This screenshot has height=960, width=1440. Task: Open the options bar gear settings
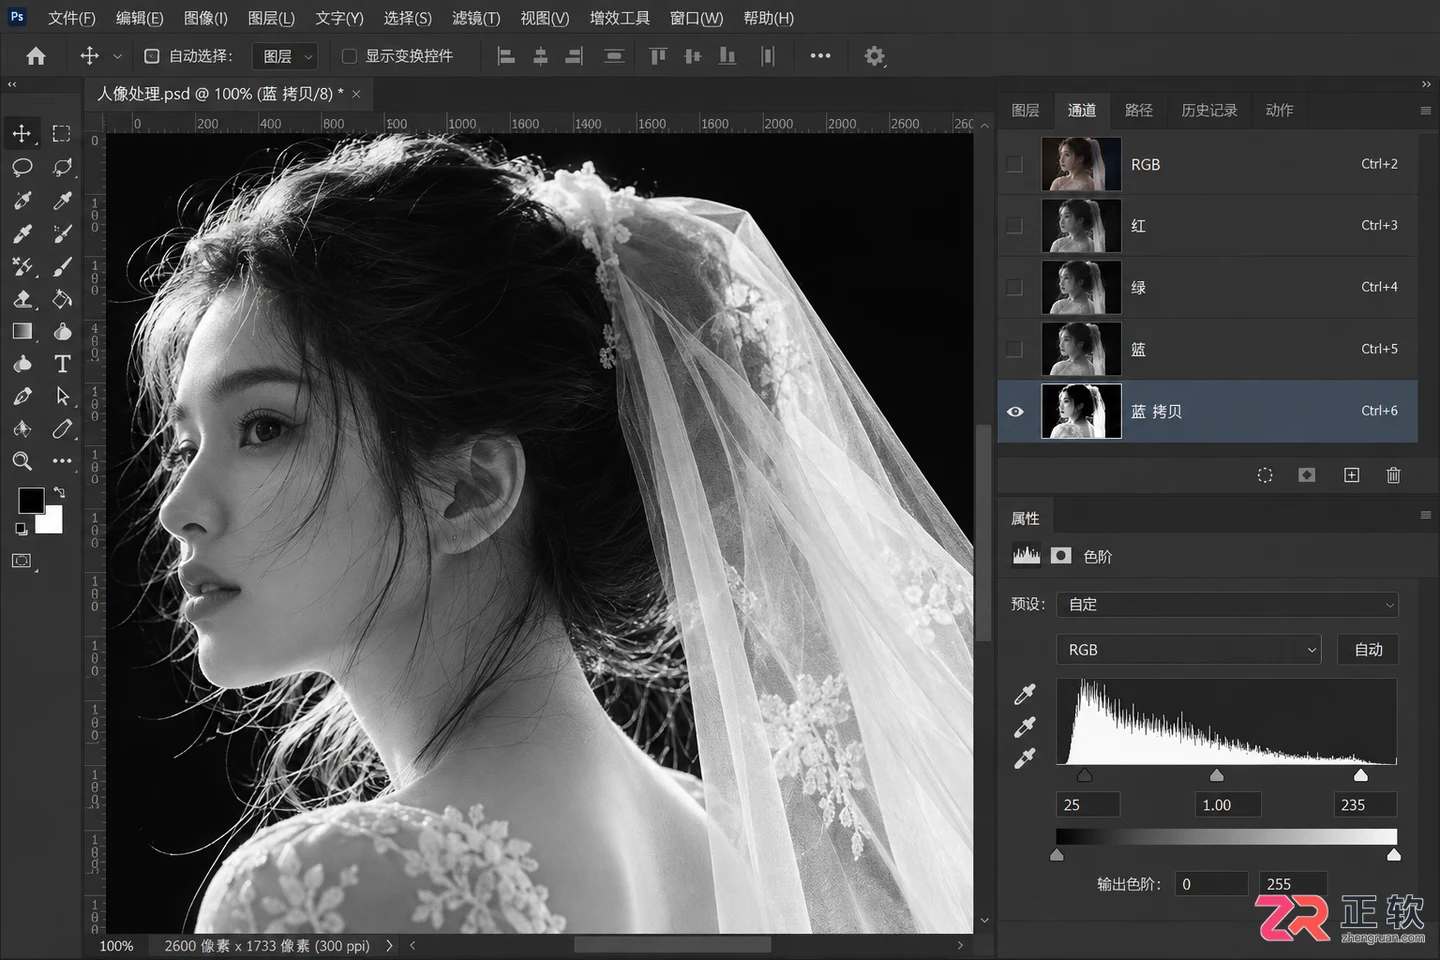874,56
